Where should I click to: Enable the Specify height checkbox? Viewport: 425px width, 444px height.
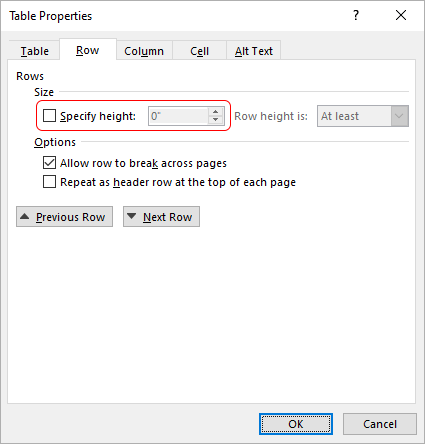[49, 116]
